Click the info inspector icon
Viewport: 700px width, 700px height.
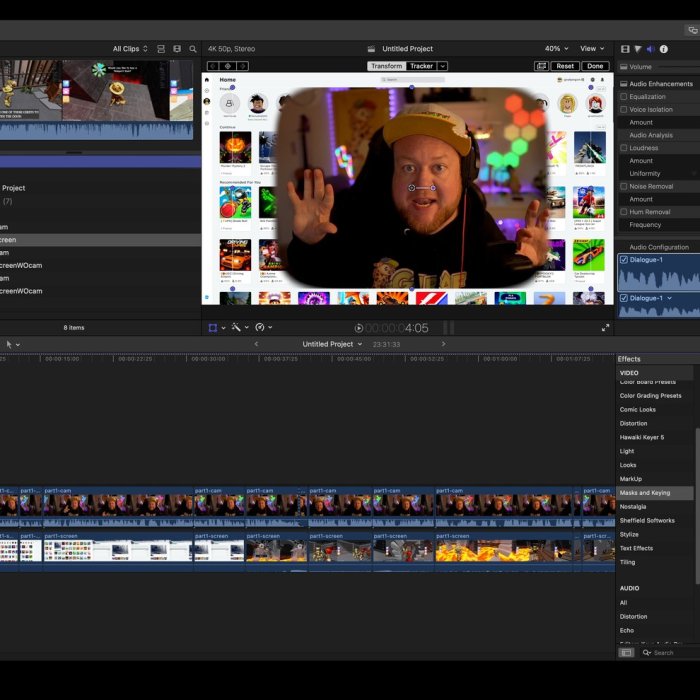tap(664, 49)
